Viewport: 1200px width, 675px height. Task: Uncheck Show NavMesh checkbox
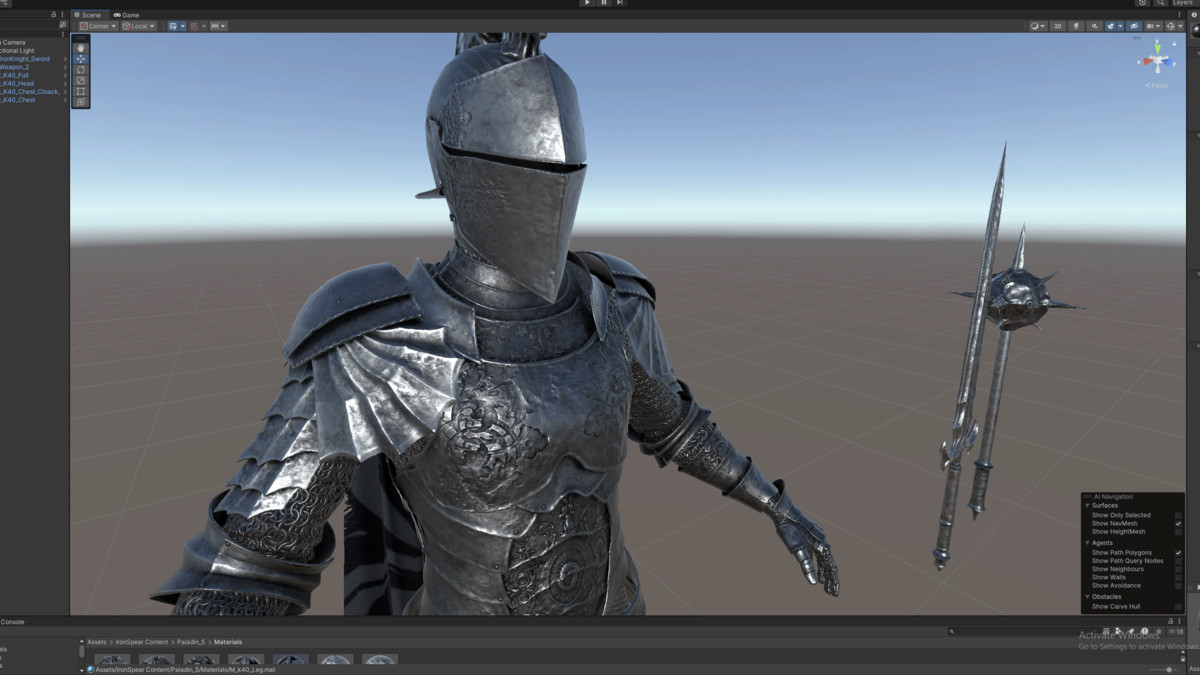(1178, 523)
